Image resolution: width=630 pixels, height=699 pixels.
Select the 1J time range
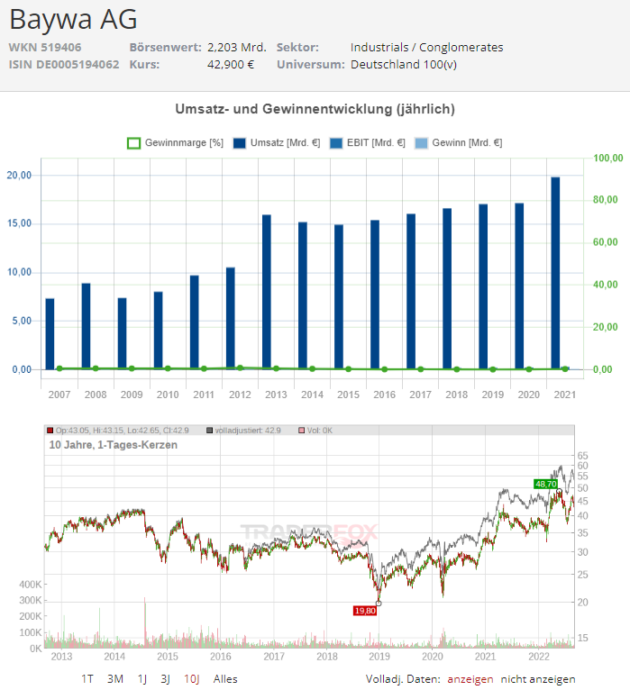click(142, 679)
